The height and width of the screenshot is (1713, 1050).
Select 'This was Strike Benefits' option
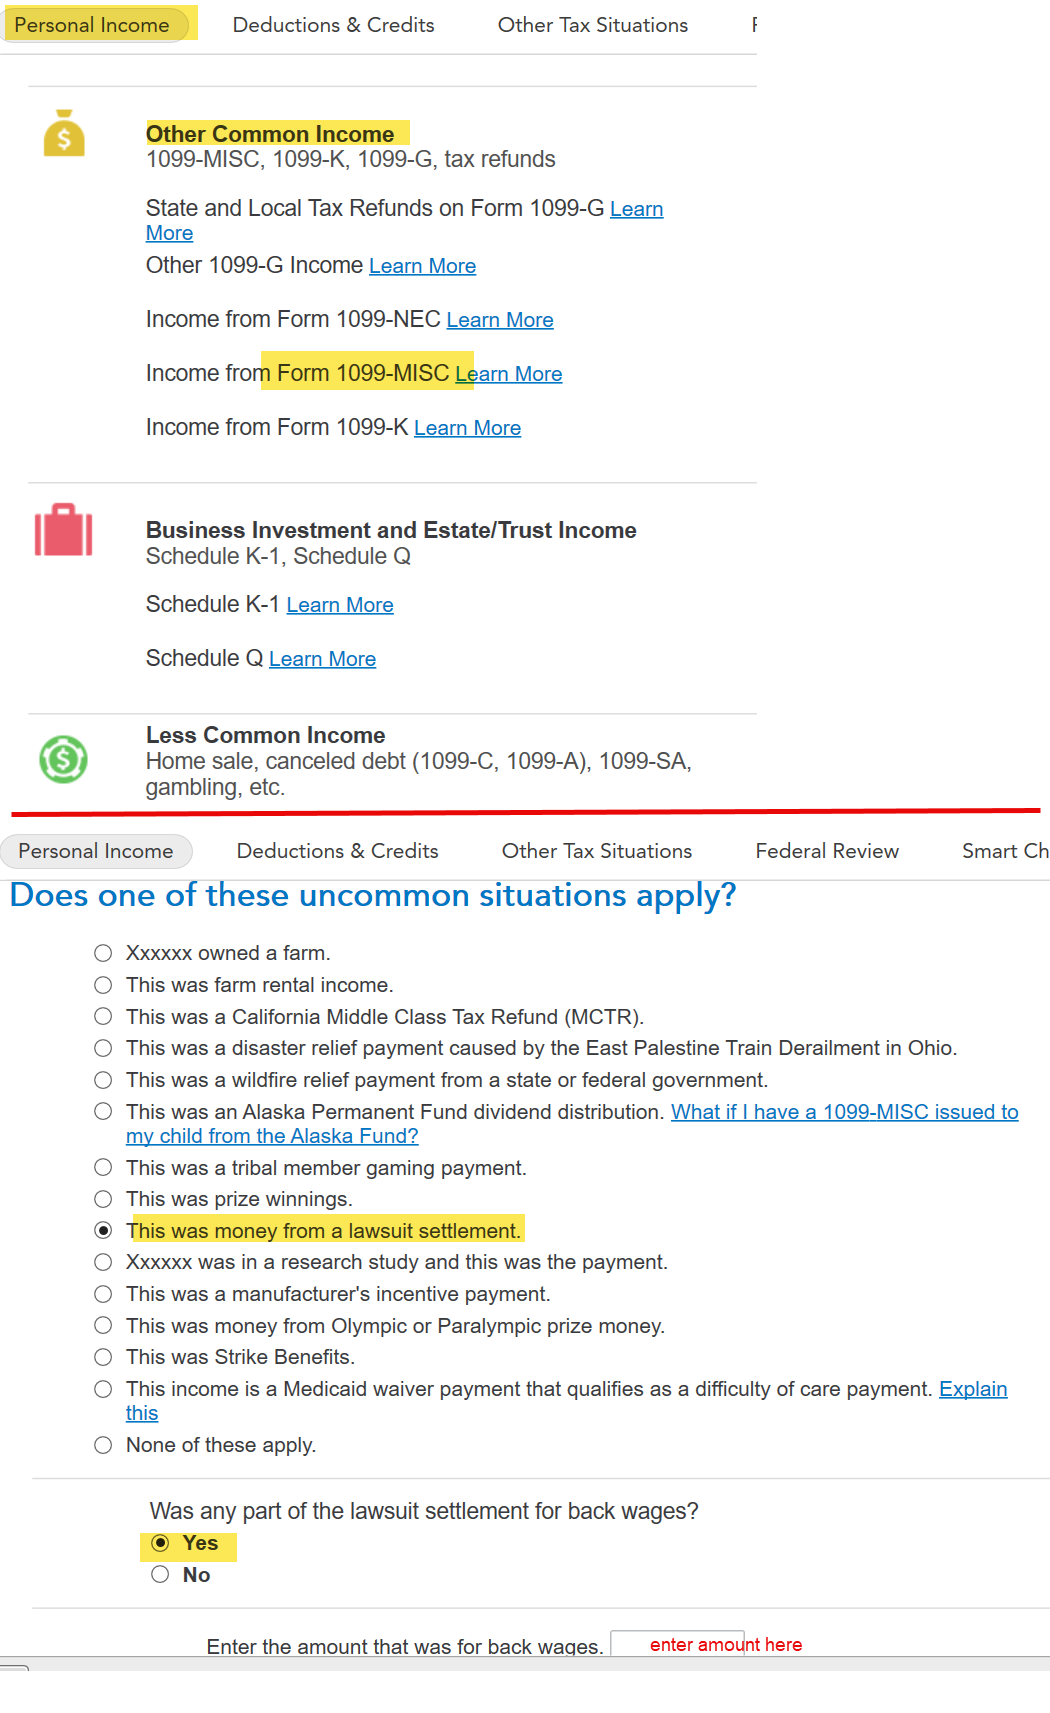[x=103, y=1357]
